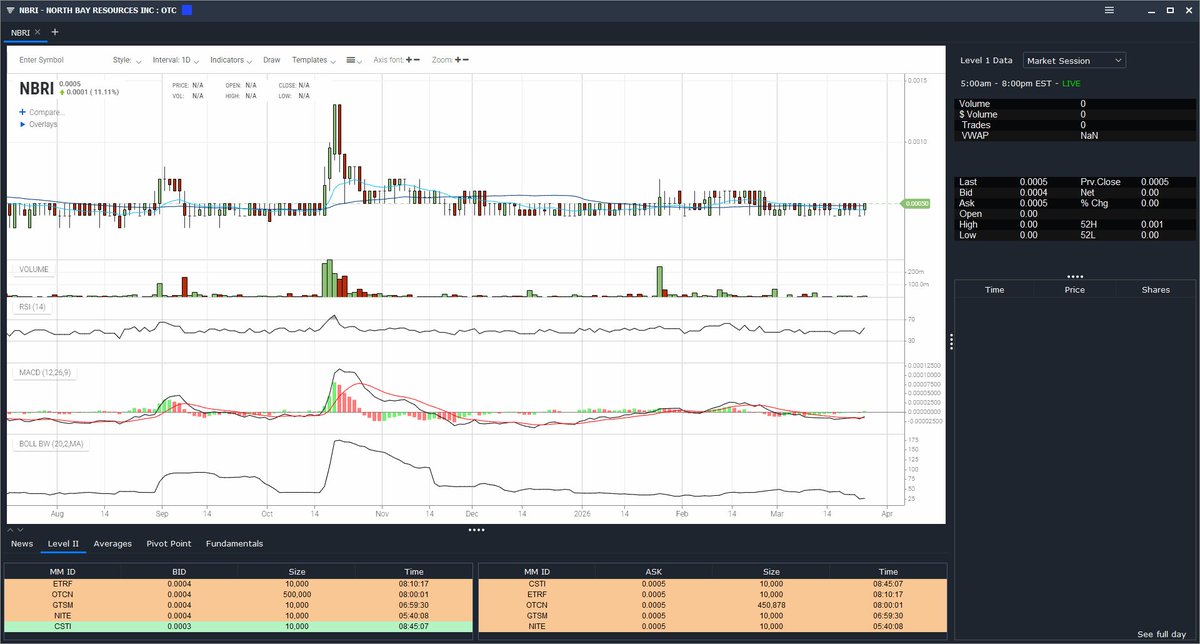This screenshot has height=644, width=1200.
Task: Select the CSTI ask row
Action: point(712,585)
